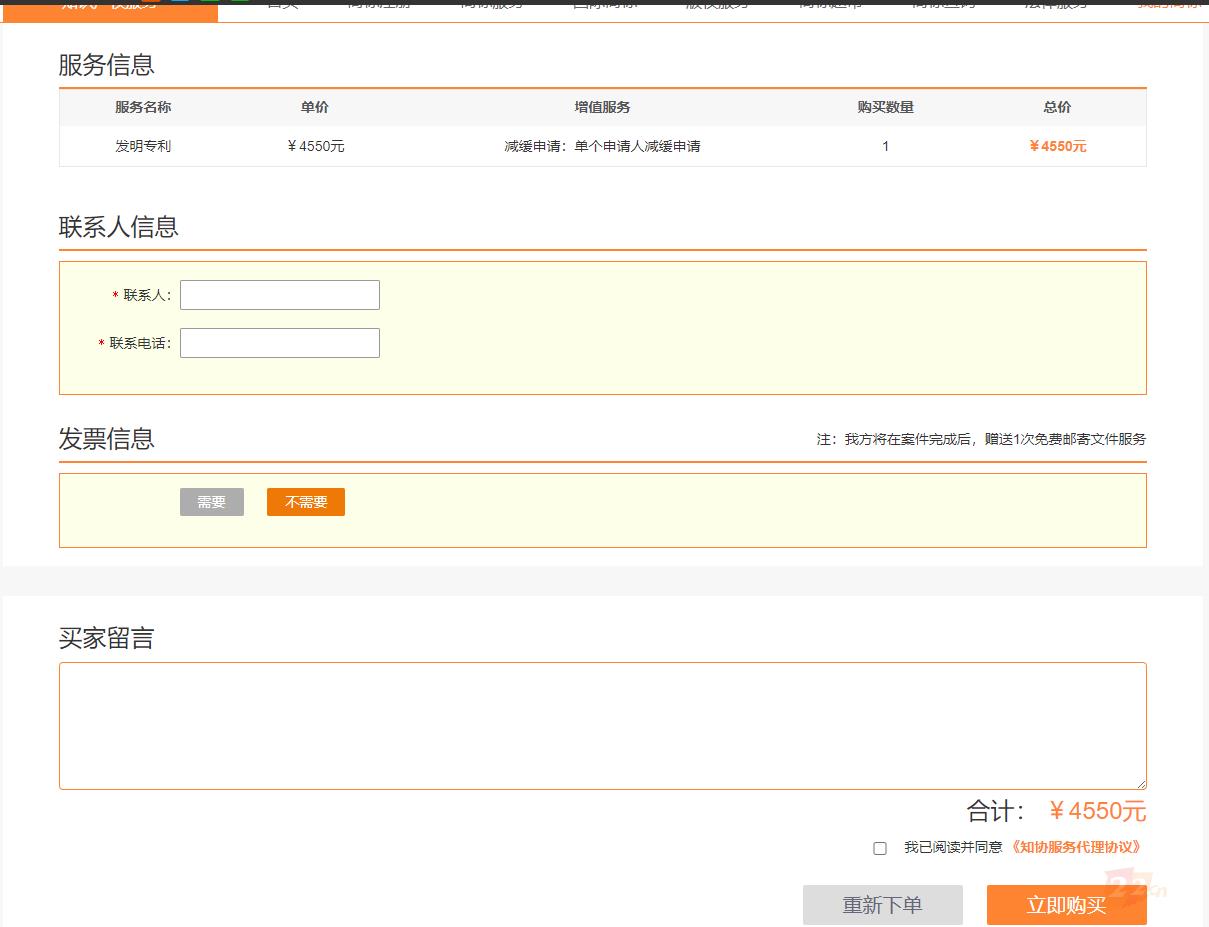The image size is (1209, 927).
Task: Tick the 我已阅读并同意 agreement checkbox
Action: point(880,848)
